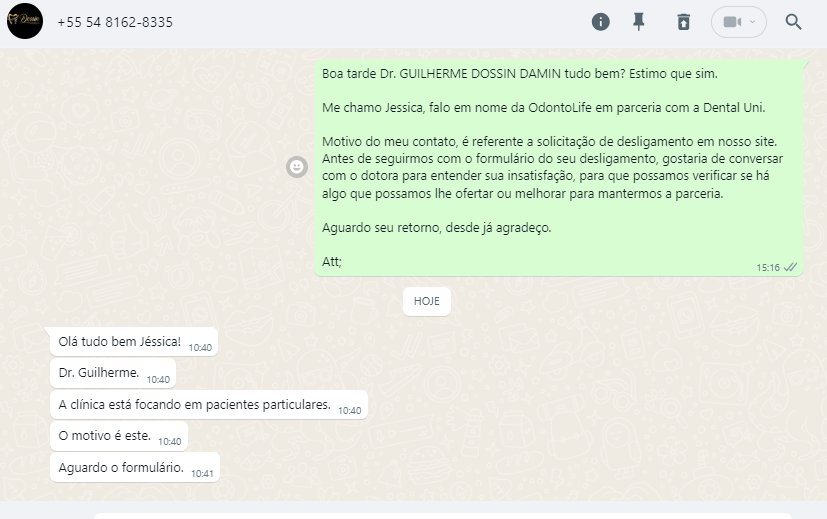This screenshot has height=519, width=827.
Task: Select the message 'Olá tudo bem Jéssica!'
Action: [x=134, y=342]
